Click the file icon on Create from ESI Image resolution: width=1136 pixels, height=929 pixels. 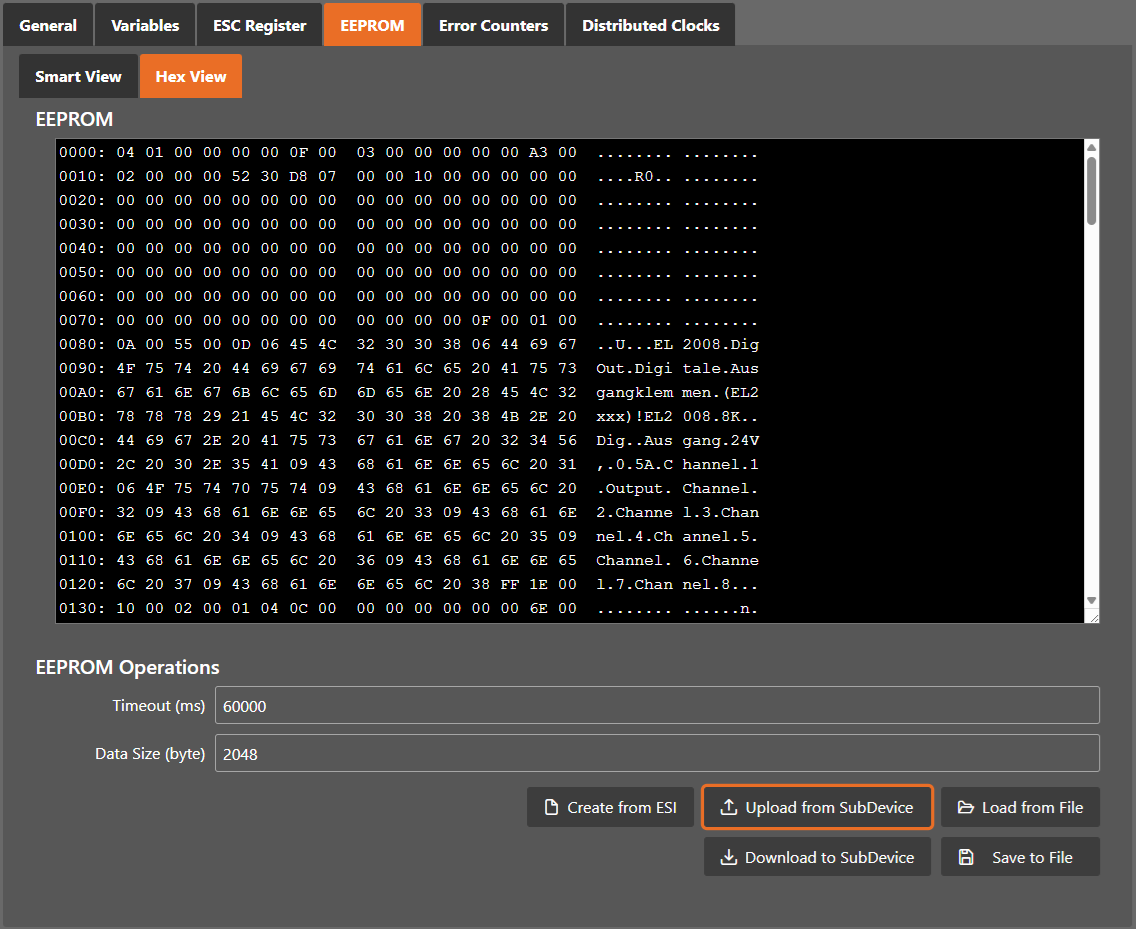click(x=551, y=807)
